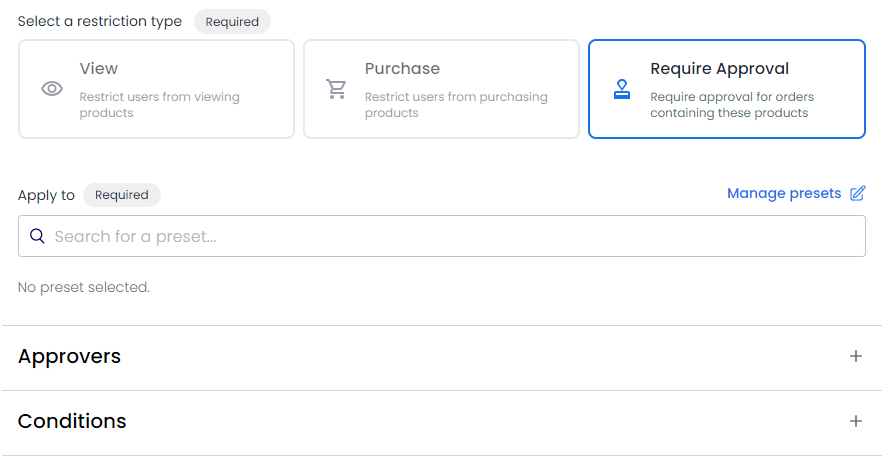Click 'Restrict users from purchasing products' text
This screenshot has height=470, width=885.
coord(456,105)
